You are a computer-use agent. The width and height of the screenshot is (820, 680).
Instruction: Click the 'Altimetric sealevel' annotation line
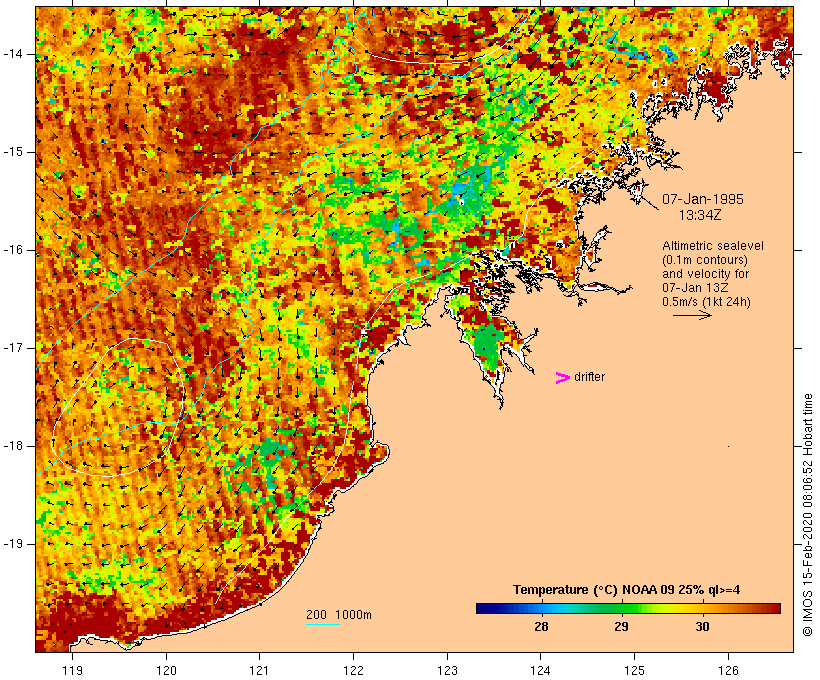click(713, 245)
